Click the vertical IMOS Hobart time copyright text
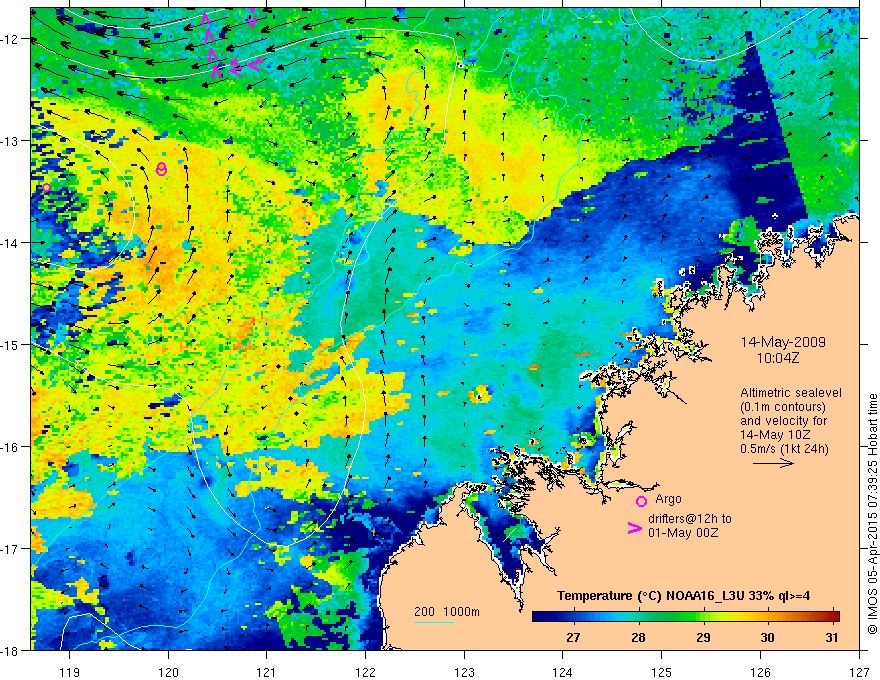 coord(872,514)
